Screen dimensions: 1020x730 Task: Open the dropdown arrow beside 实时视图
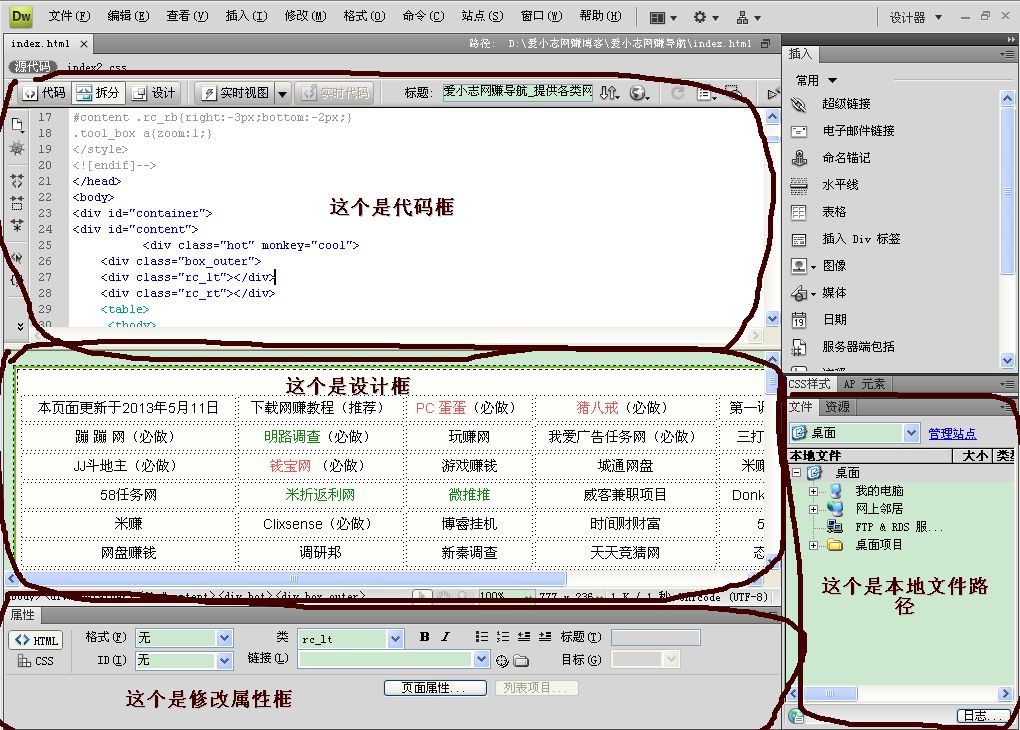pyautogui.click(x=282, y=94)
